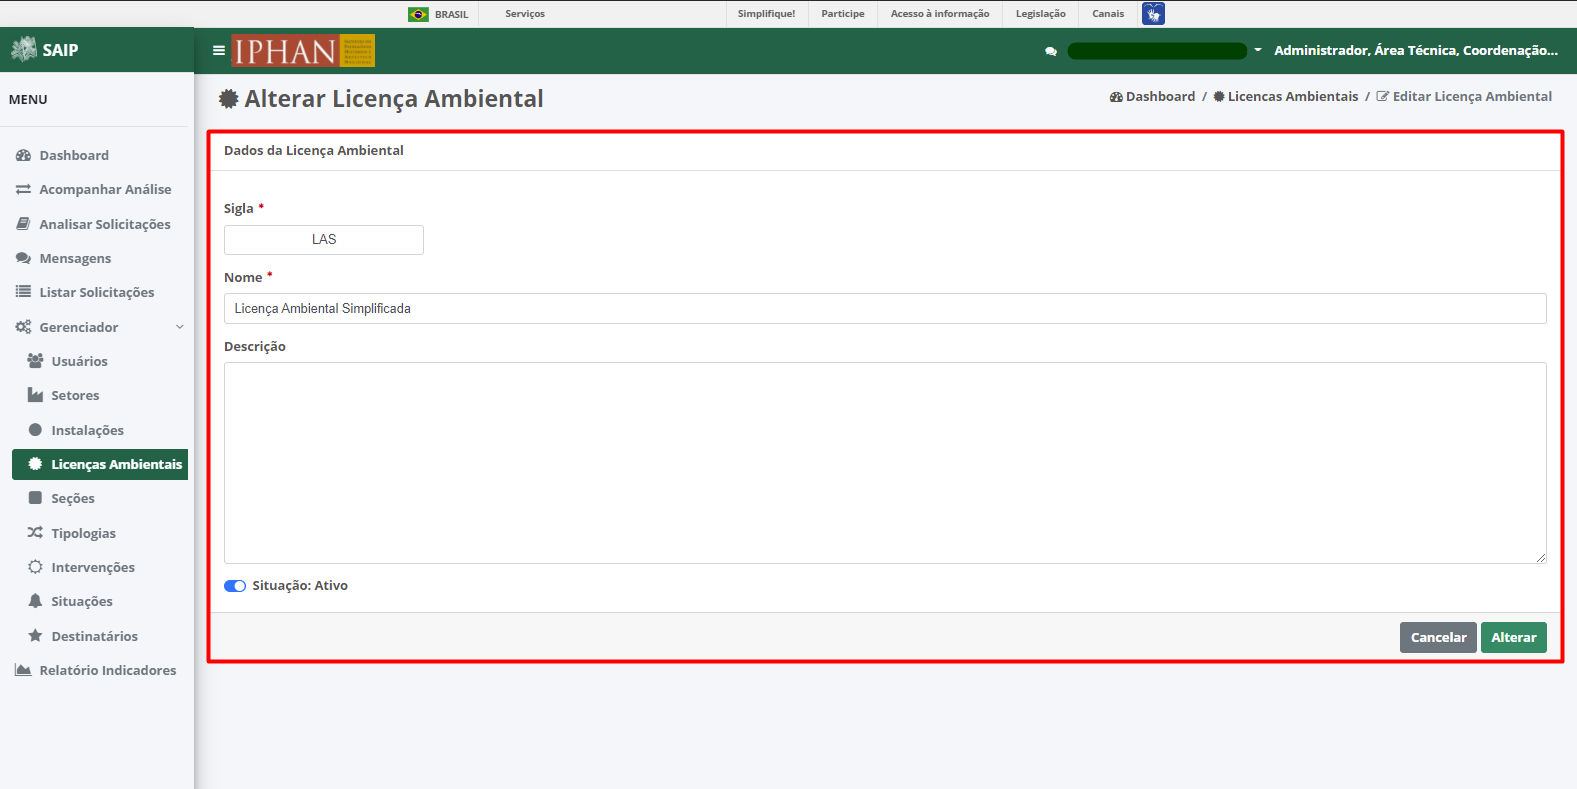
Task: Click the Licenças Ambientais certificate icon
Action: [35, 464]
